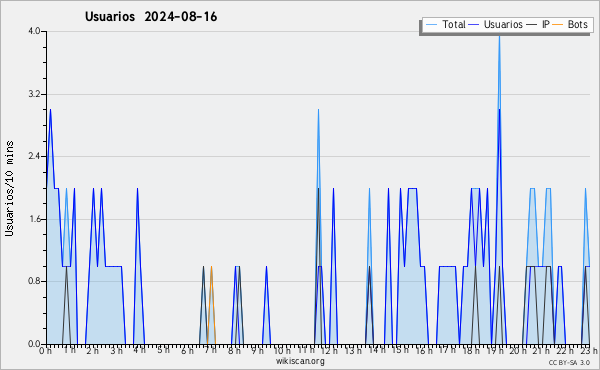Image resolution: width=600 pixels, height=370 pixels.
Task: Click the light blue Total legend line
Action: click(431, 25)
